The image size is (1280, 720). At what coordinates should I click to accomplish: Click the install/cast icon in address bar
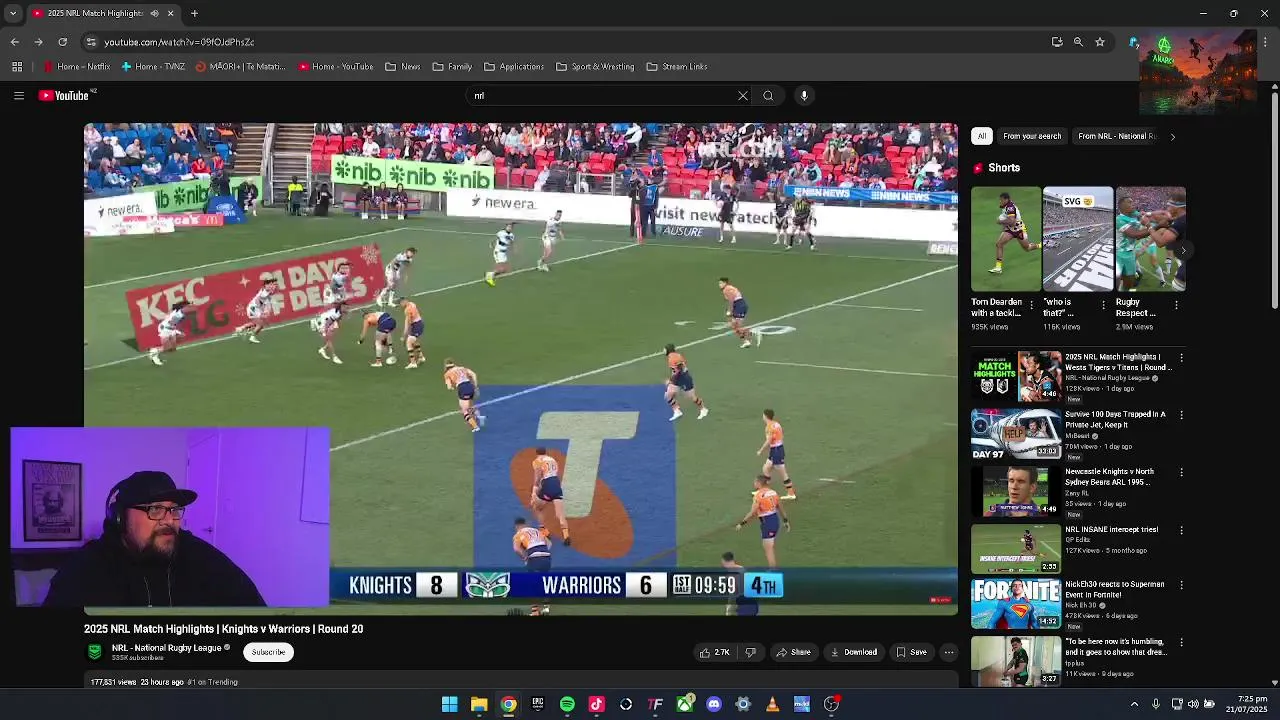click(1057, 42)
